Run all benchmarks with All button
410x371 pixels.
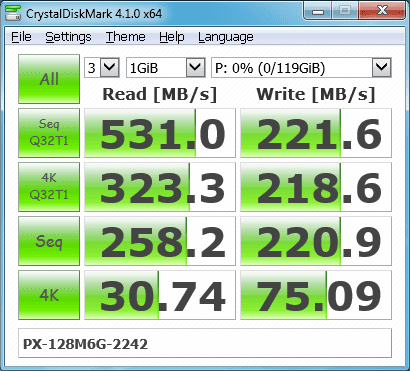point(49,79)
